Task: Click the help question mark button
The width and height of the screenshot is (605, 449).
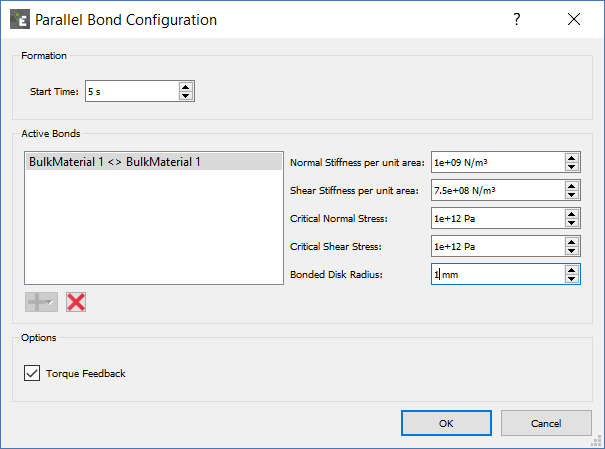Action: pos(517,19)
